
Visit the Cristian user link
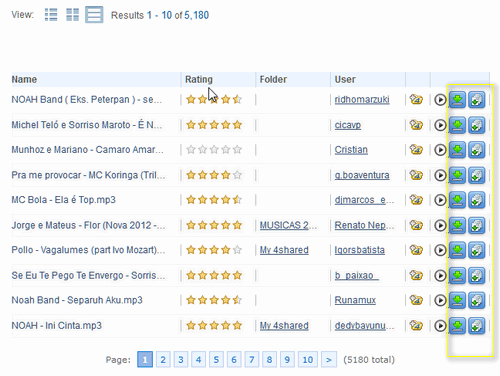point(351,150)
